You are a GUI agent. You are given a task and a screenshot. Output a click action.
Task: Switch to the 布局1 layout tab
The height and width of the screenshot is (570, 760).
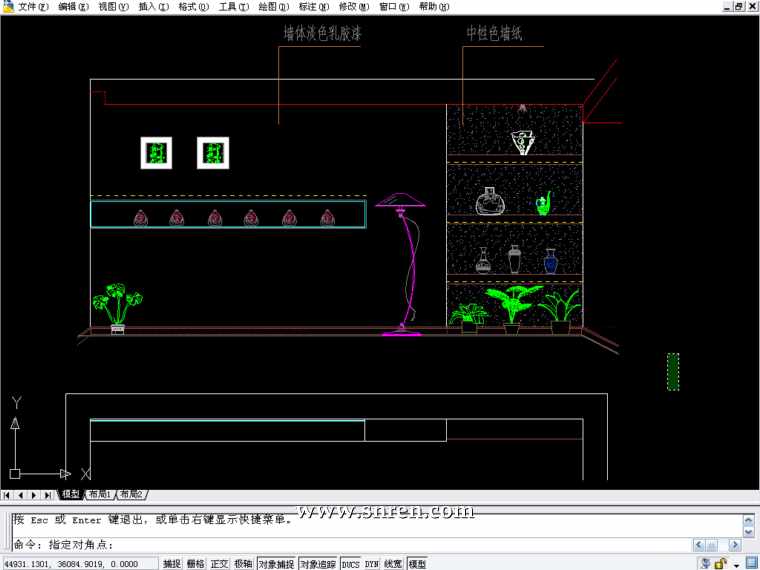pos(100,495)
